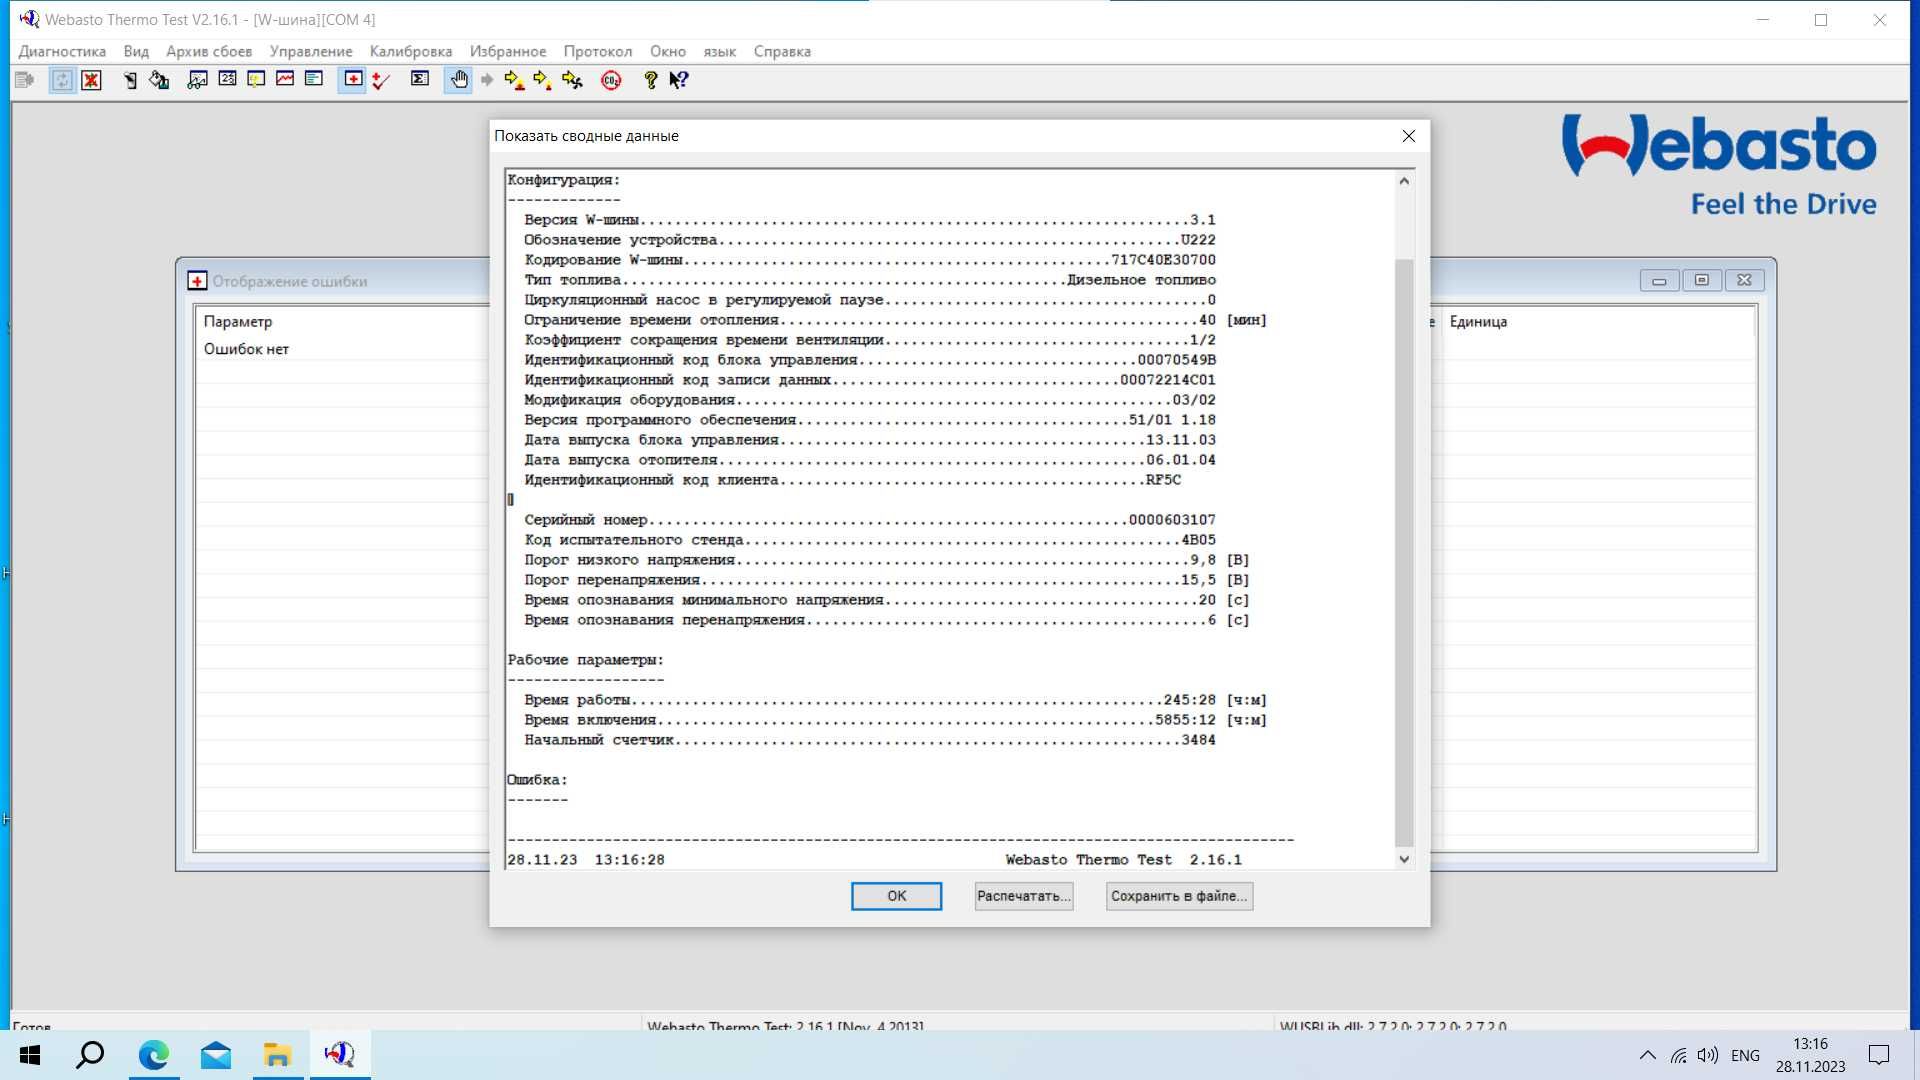The height and width of the screenshot is (1080, 1920).
Task: Open the Калибровка menu
Action: pos(411,51)
